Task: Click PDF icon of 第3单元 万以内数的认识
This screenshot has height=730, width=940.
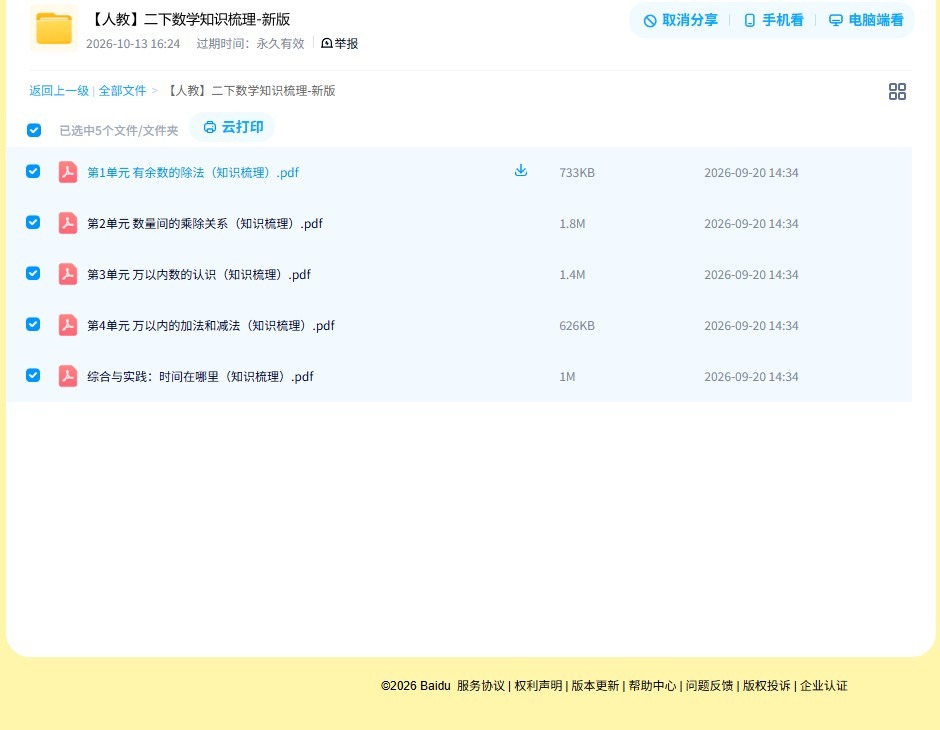Action: pos(68,274)
